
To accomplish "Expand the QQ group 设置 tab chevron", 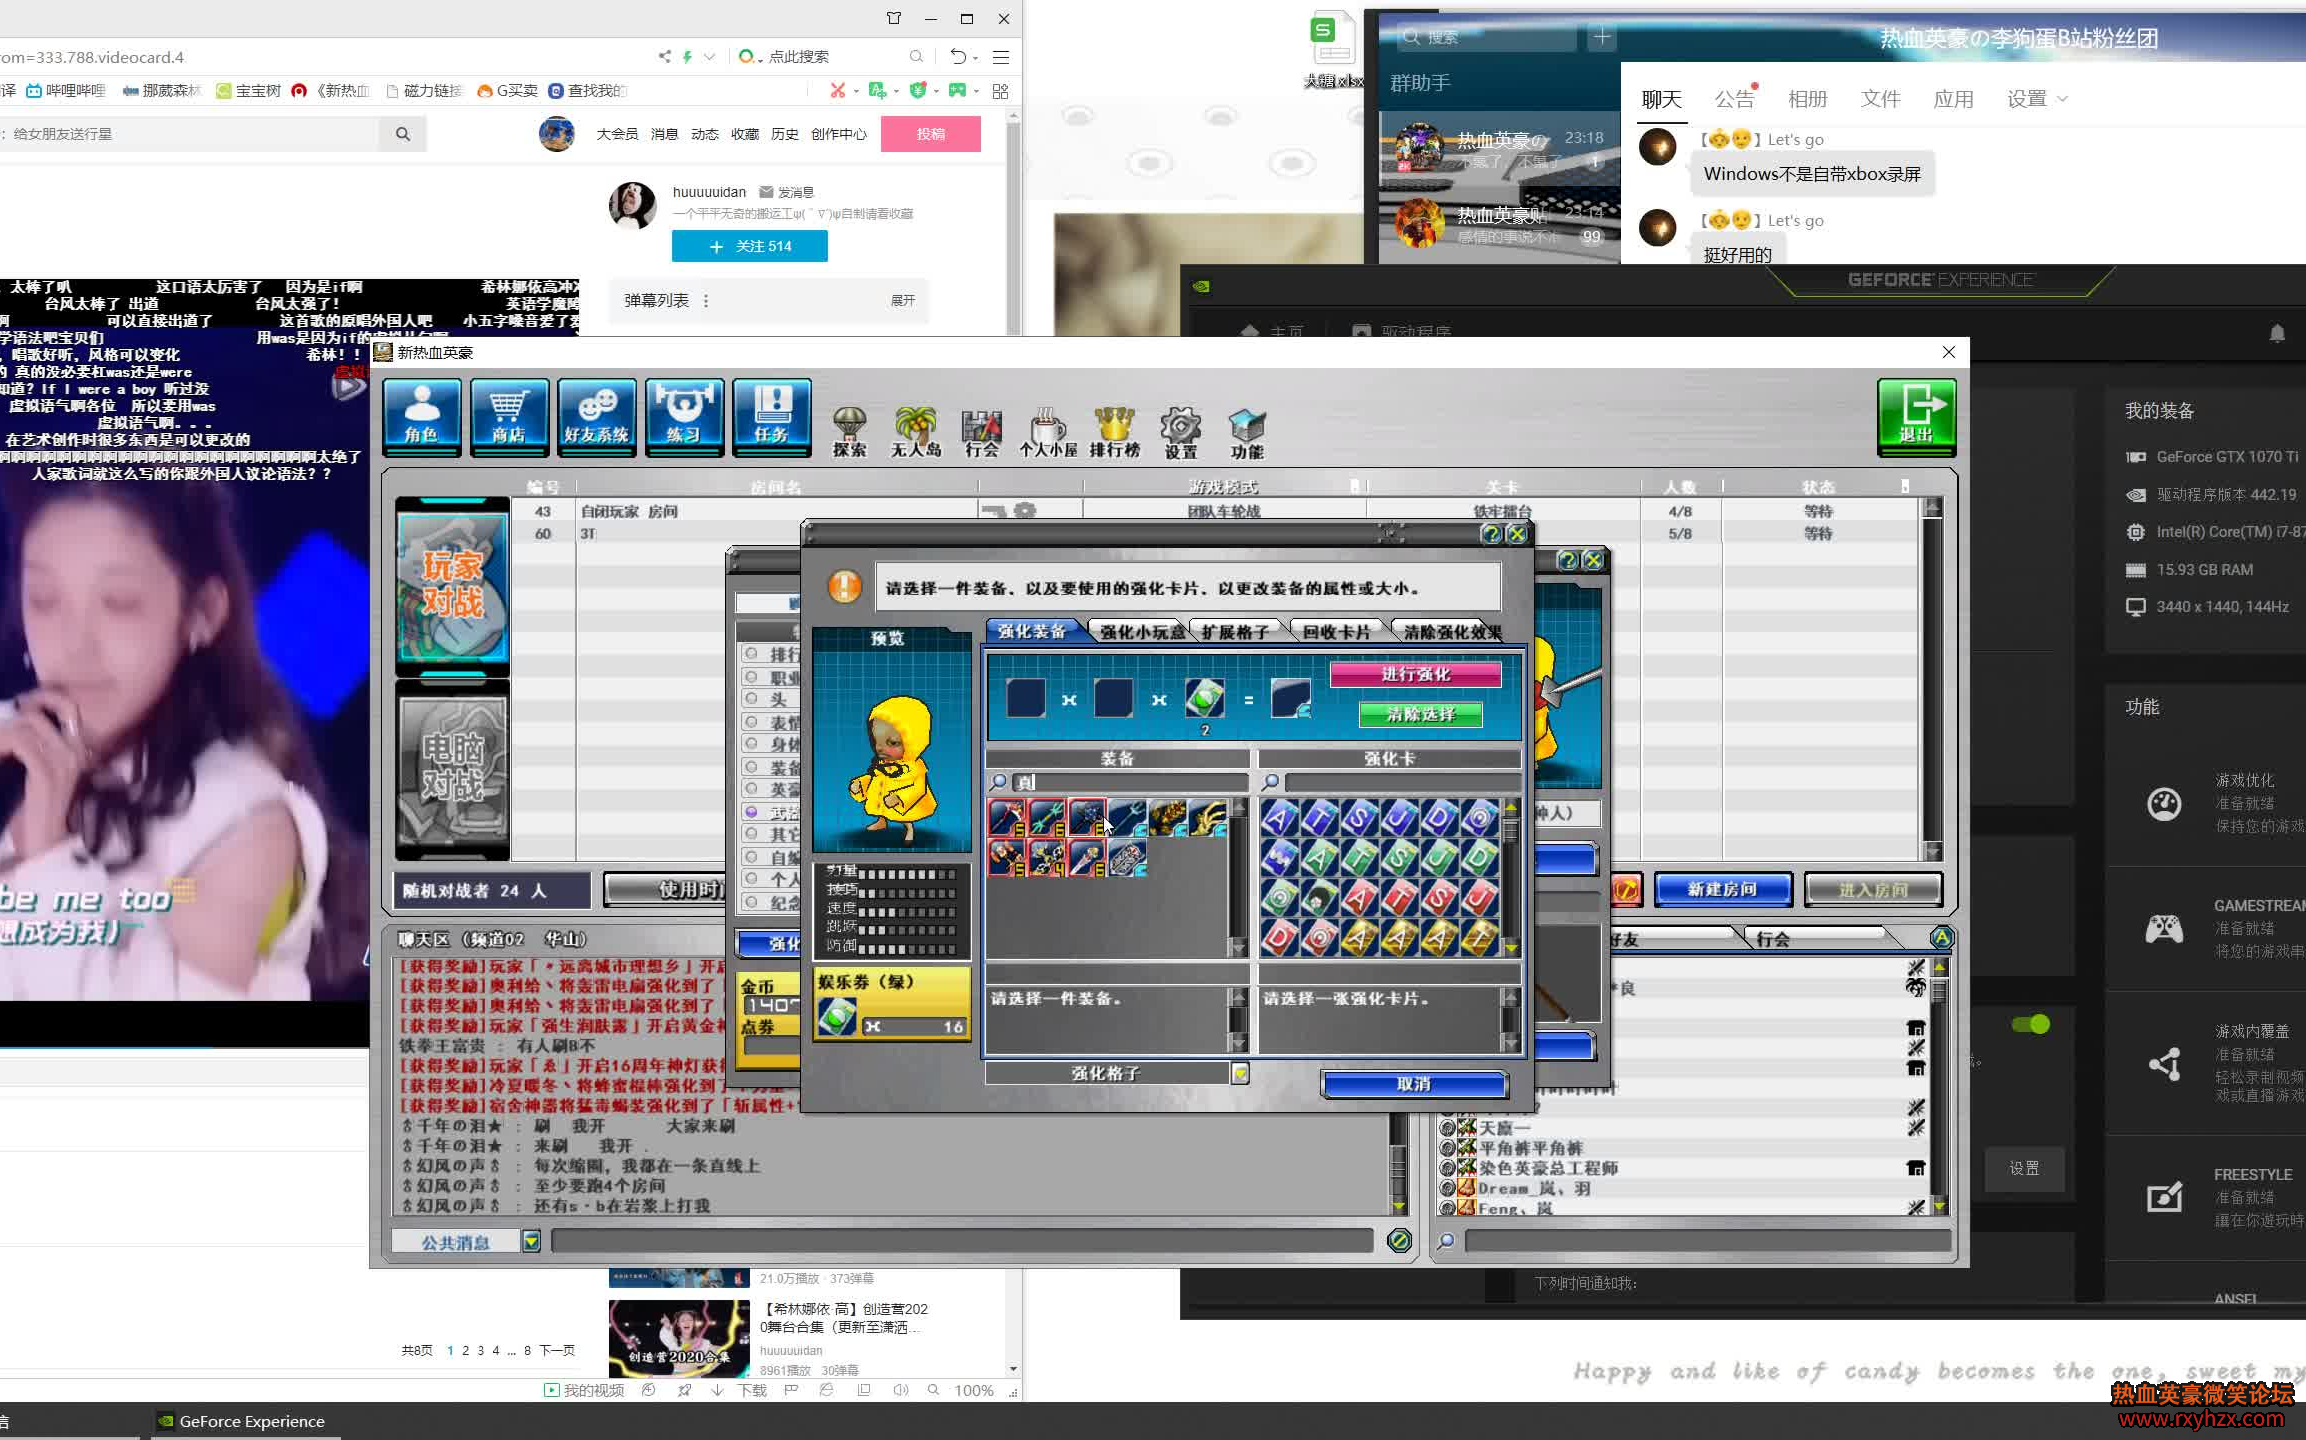I will [2062, 99].
